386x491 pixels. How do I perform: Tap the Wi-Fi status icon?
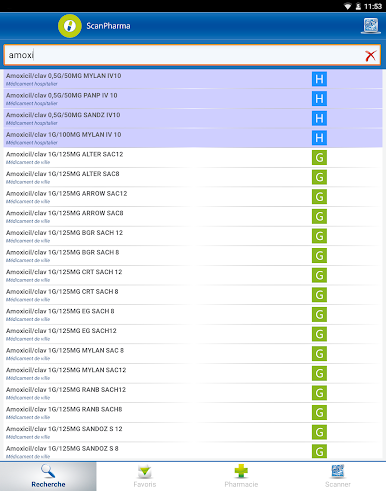(x=348, y=6)
